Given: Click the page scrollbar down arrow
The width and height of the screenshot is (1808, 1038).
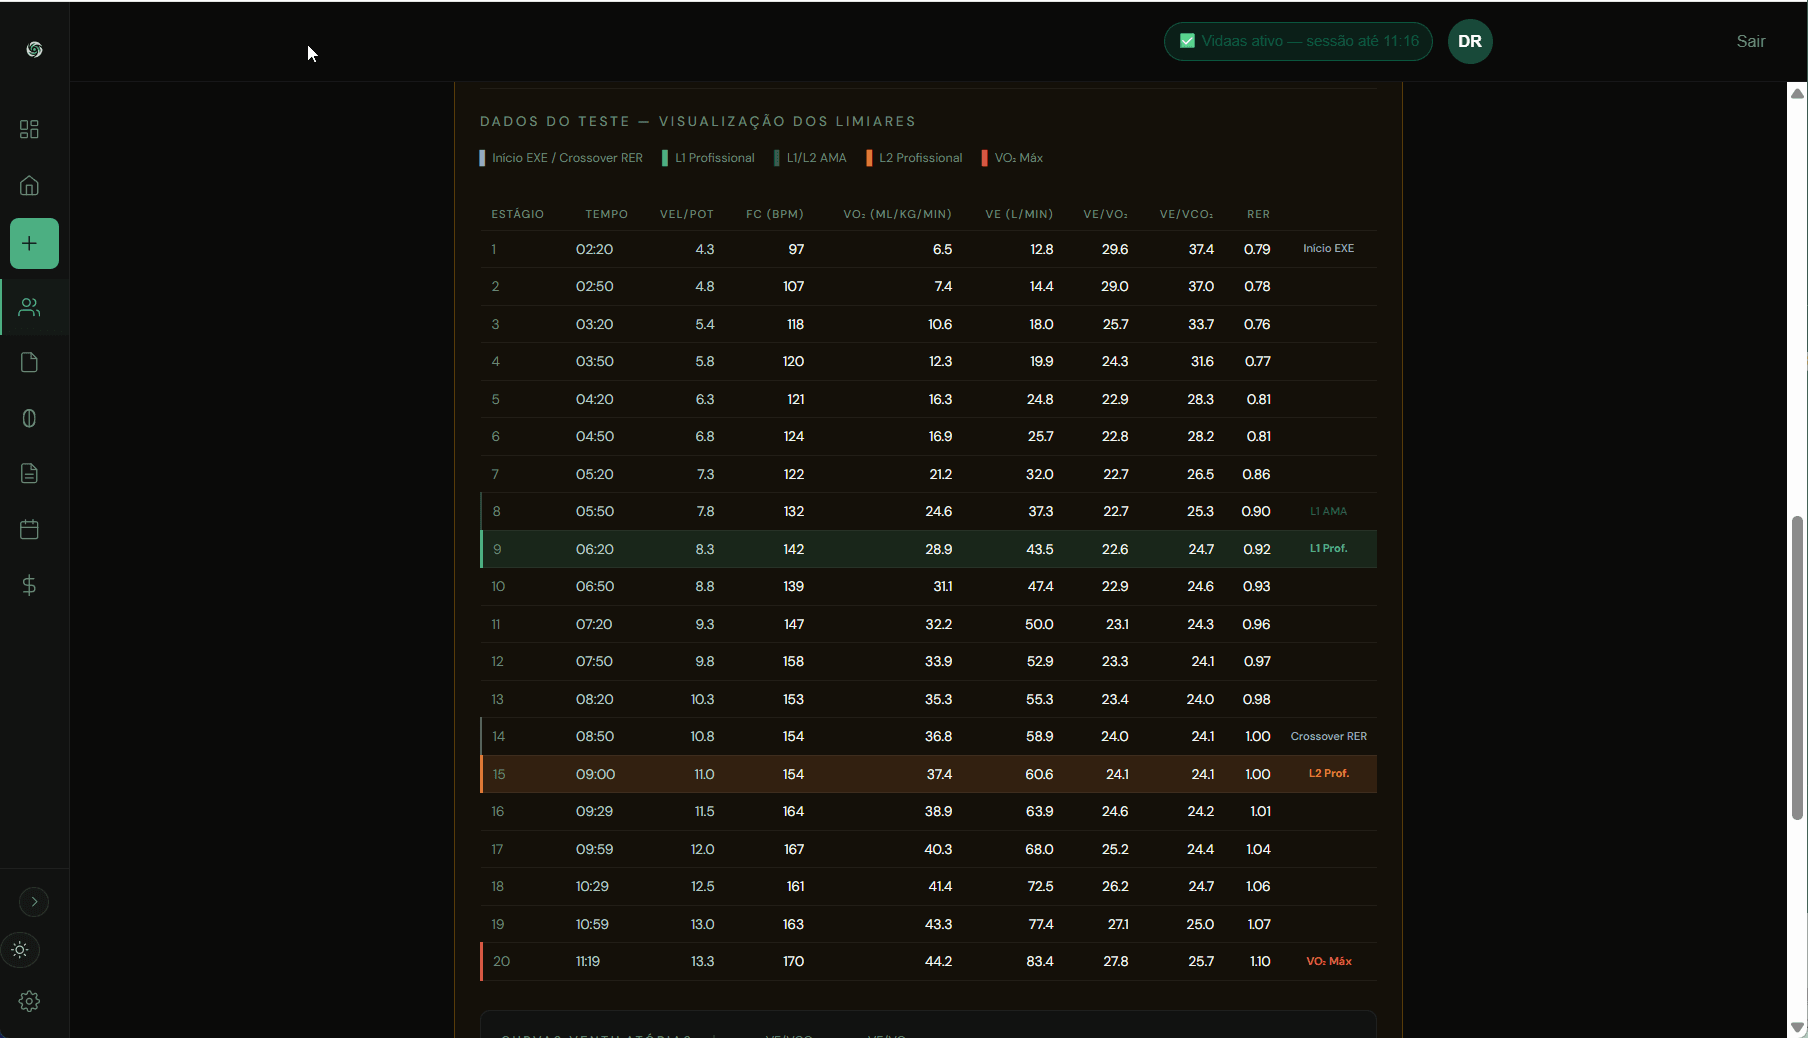Looking at the screenshot, I should (1797, 1027).
